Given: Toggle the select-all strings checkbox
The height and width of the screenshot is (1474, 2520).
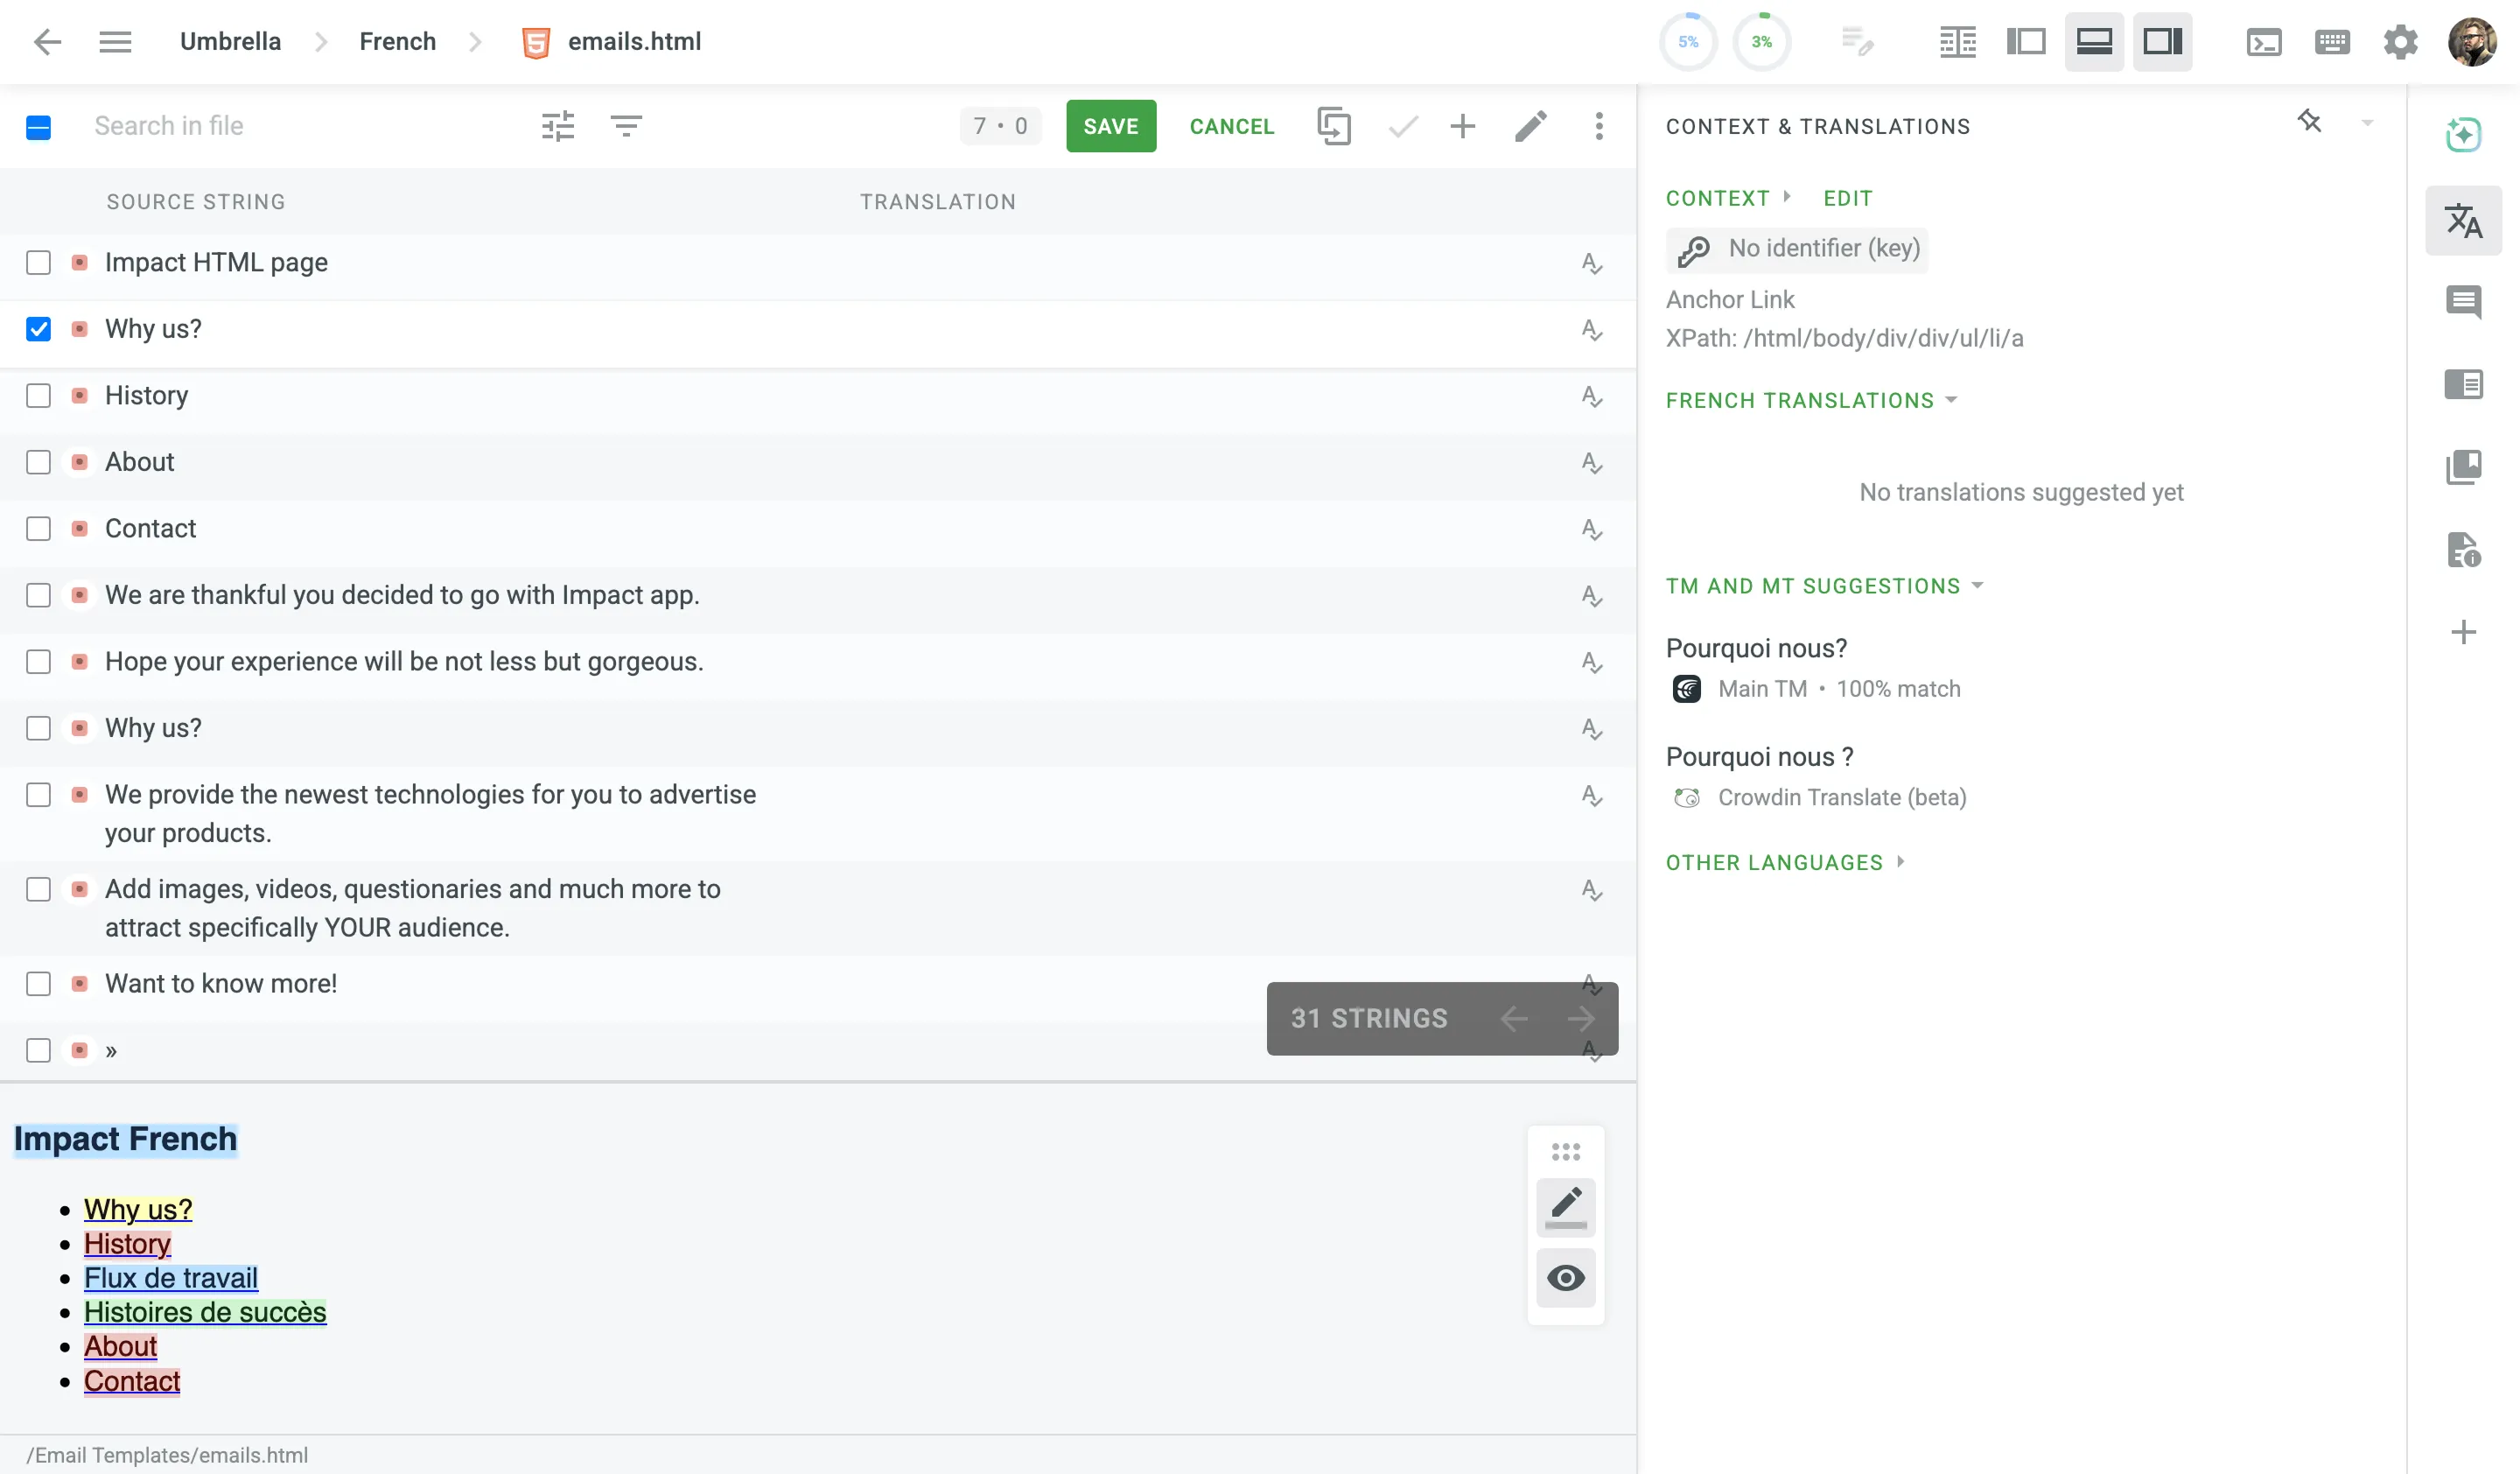Looking at the screenshot, I should 39,127.
